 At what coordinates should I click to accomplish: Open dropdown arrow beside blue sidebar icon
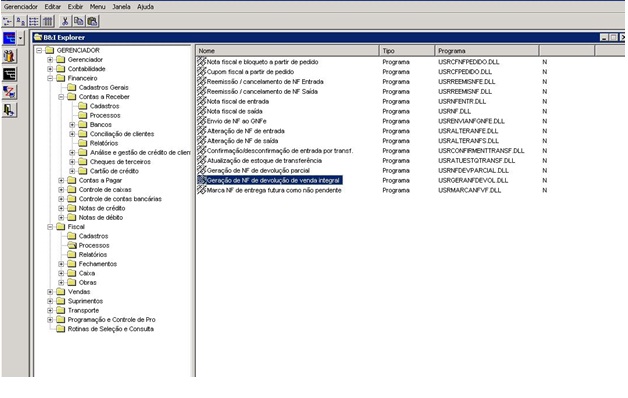click(x=21, y=38)
